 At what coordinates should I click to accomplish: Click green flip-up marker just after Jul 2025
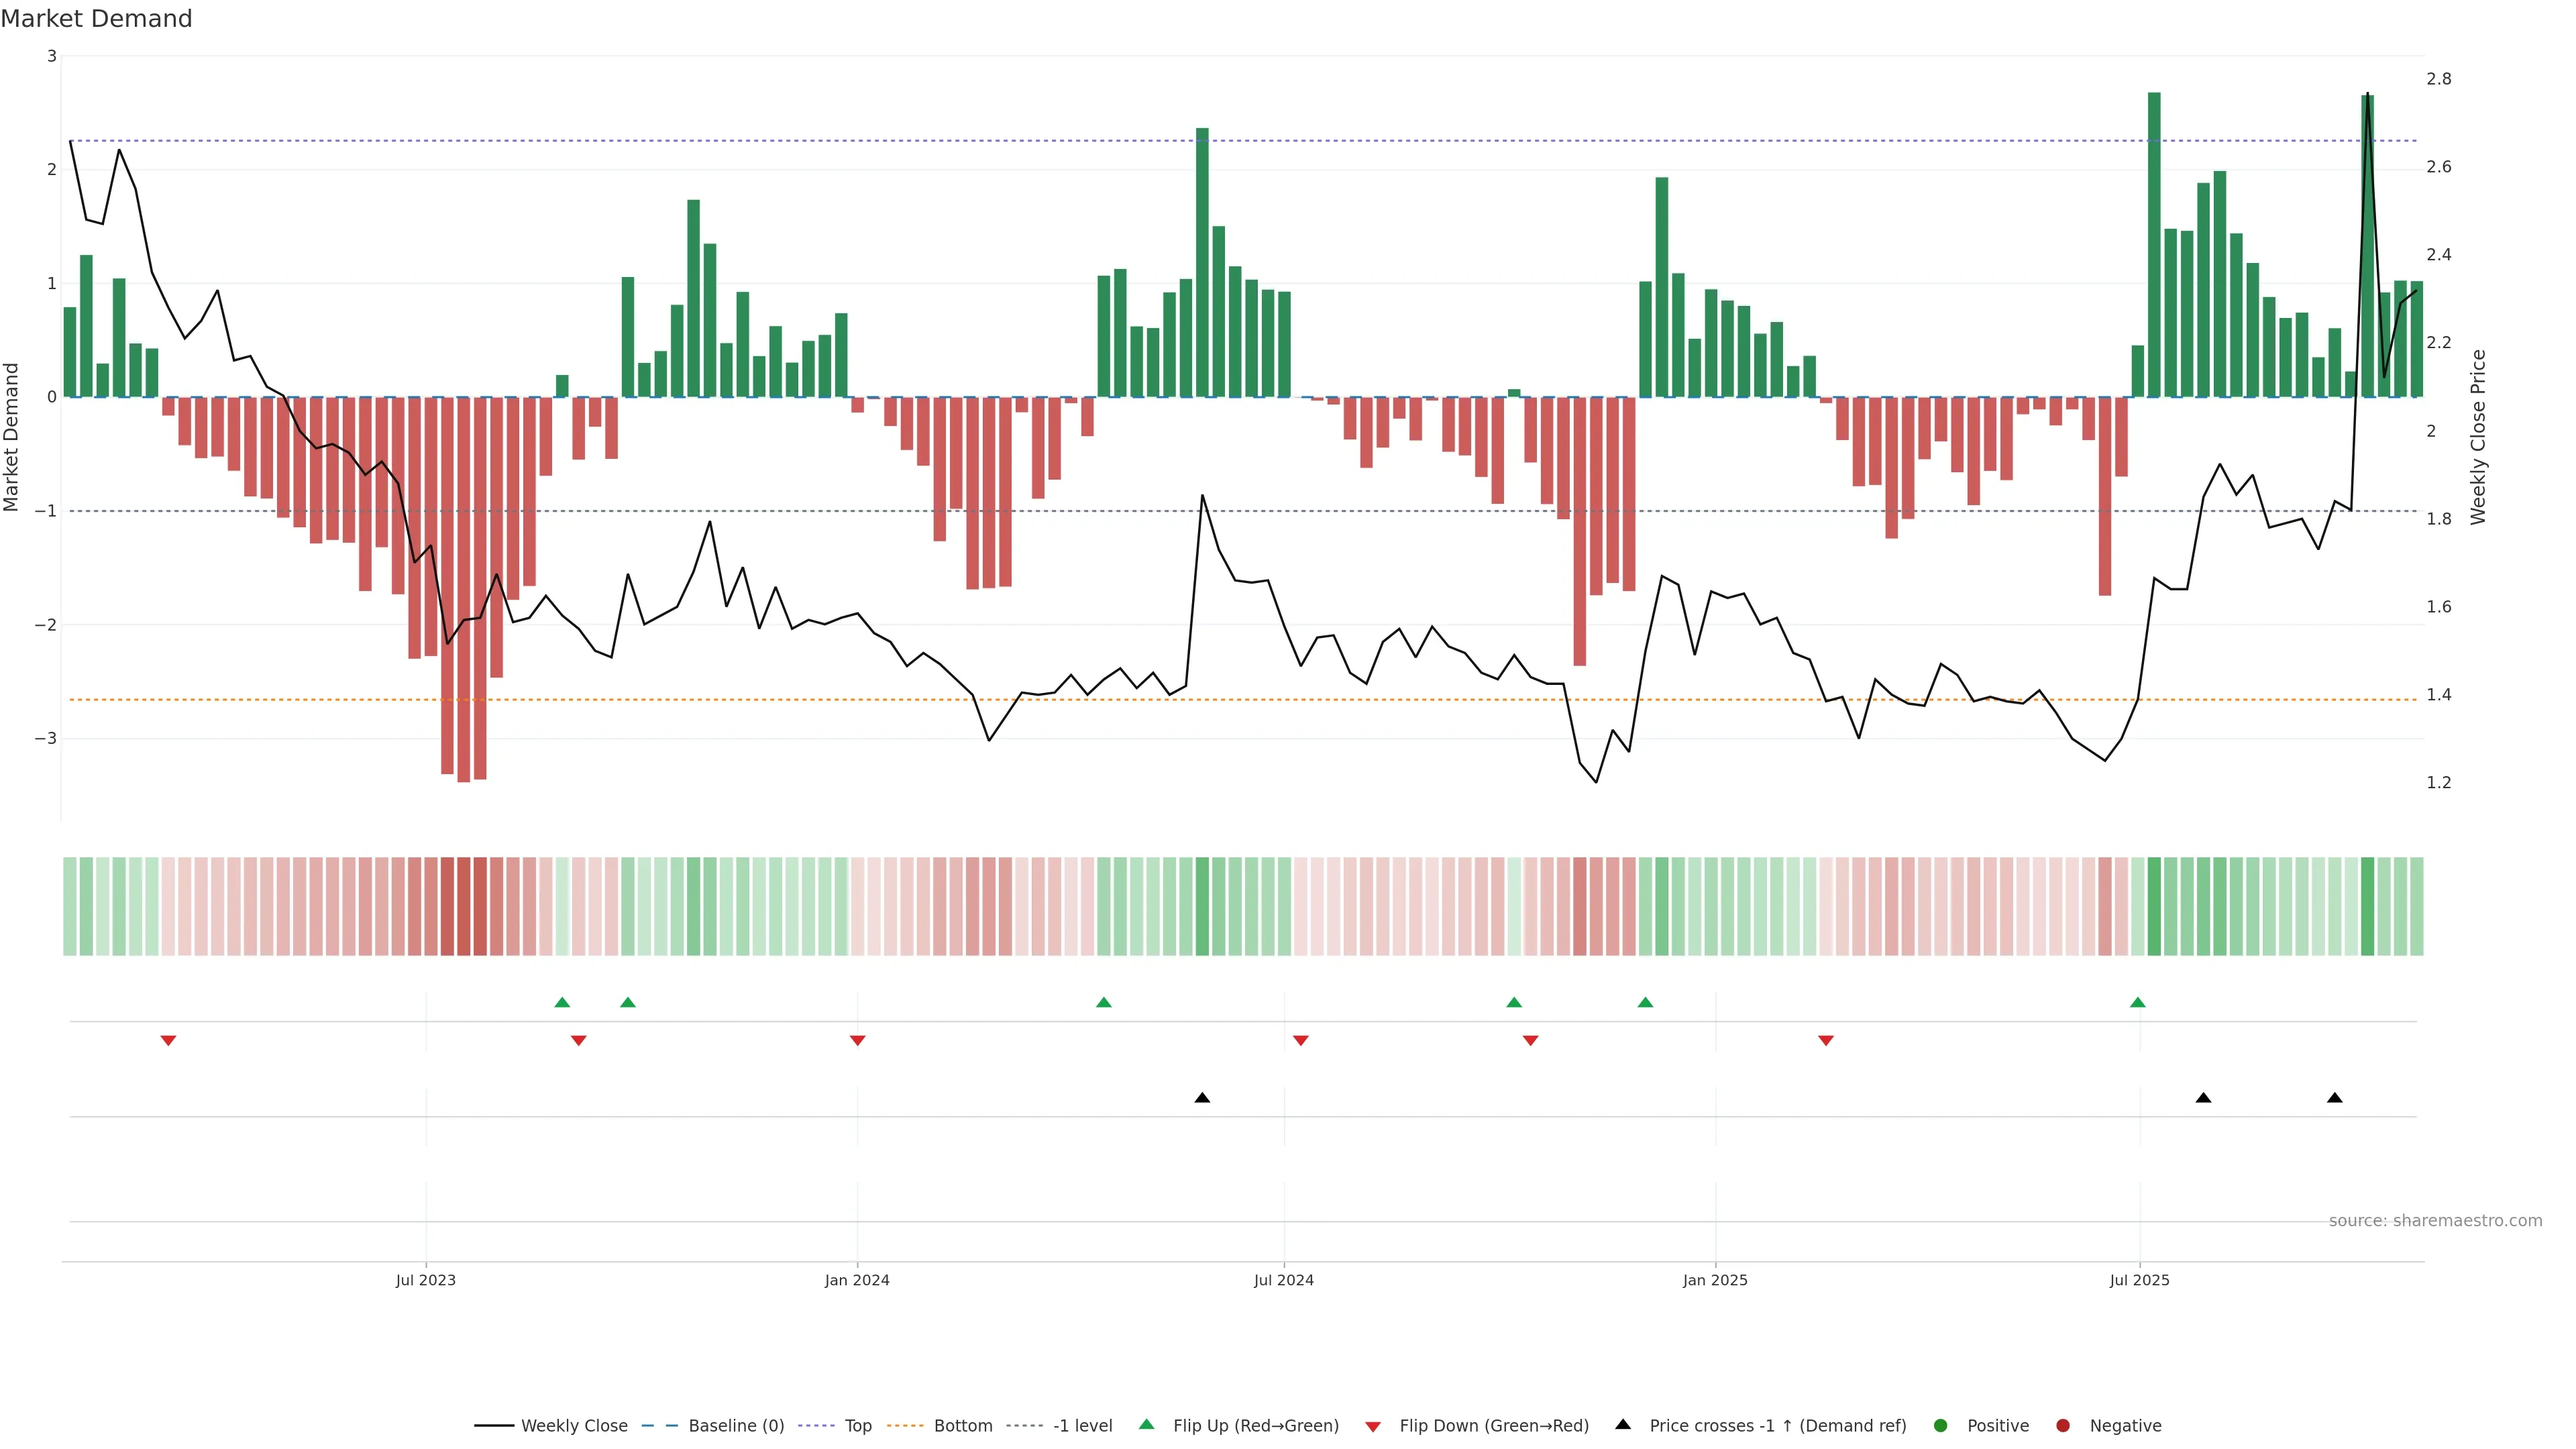(2137, 1003)
